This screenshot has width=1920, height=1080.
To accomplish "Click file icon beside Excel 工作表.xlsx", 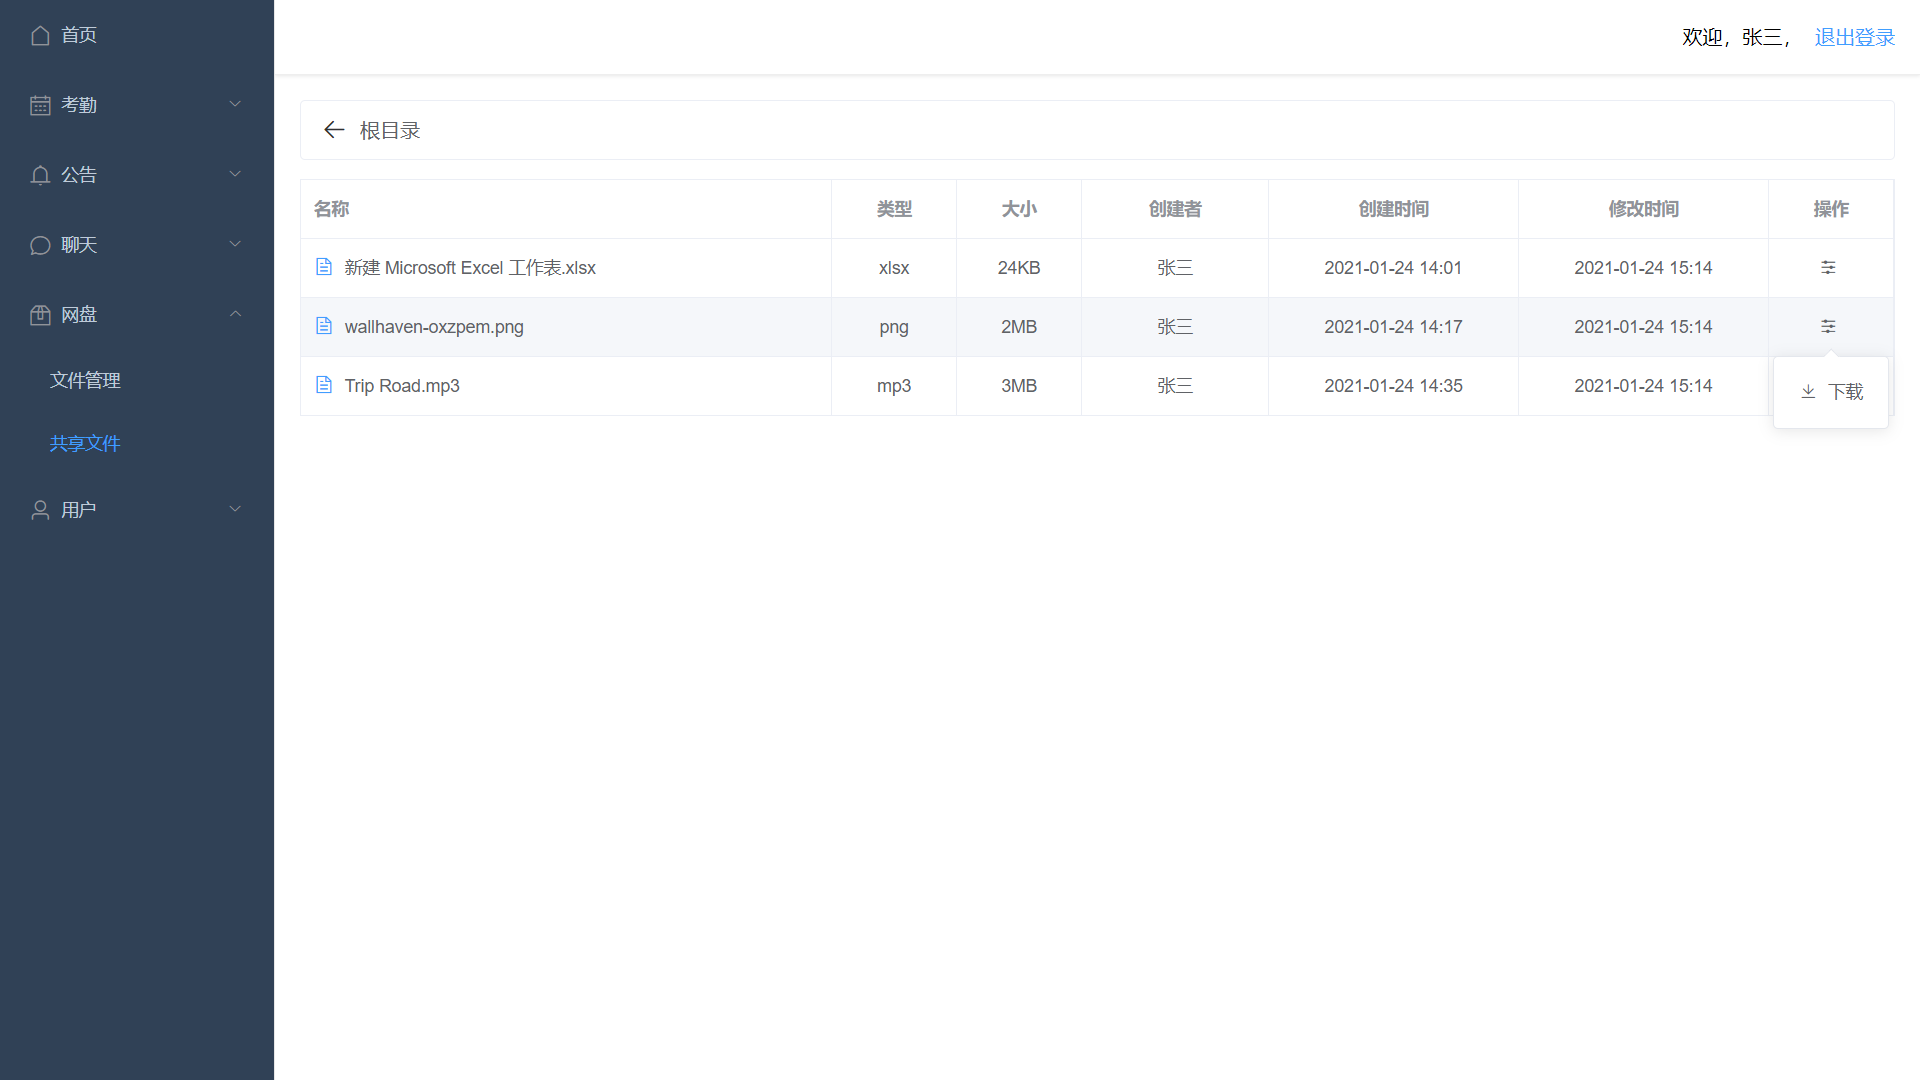I will [x=324, y=267].
